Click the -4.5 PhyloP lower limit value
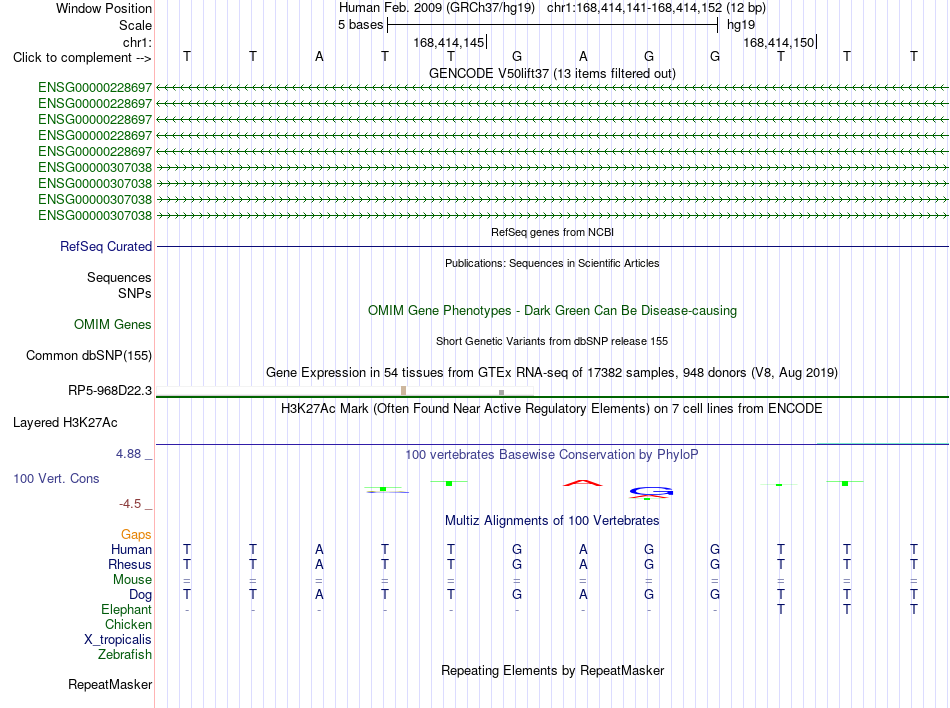 [130, 504]
